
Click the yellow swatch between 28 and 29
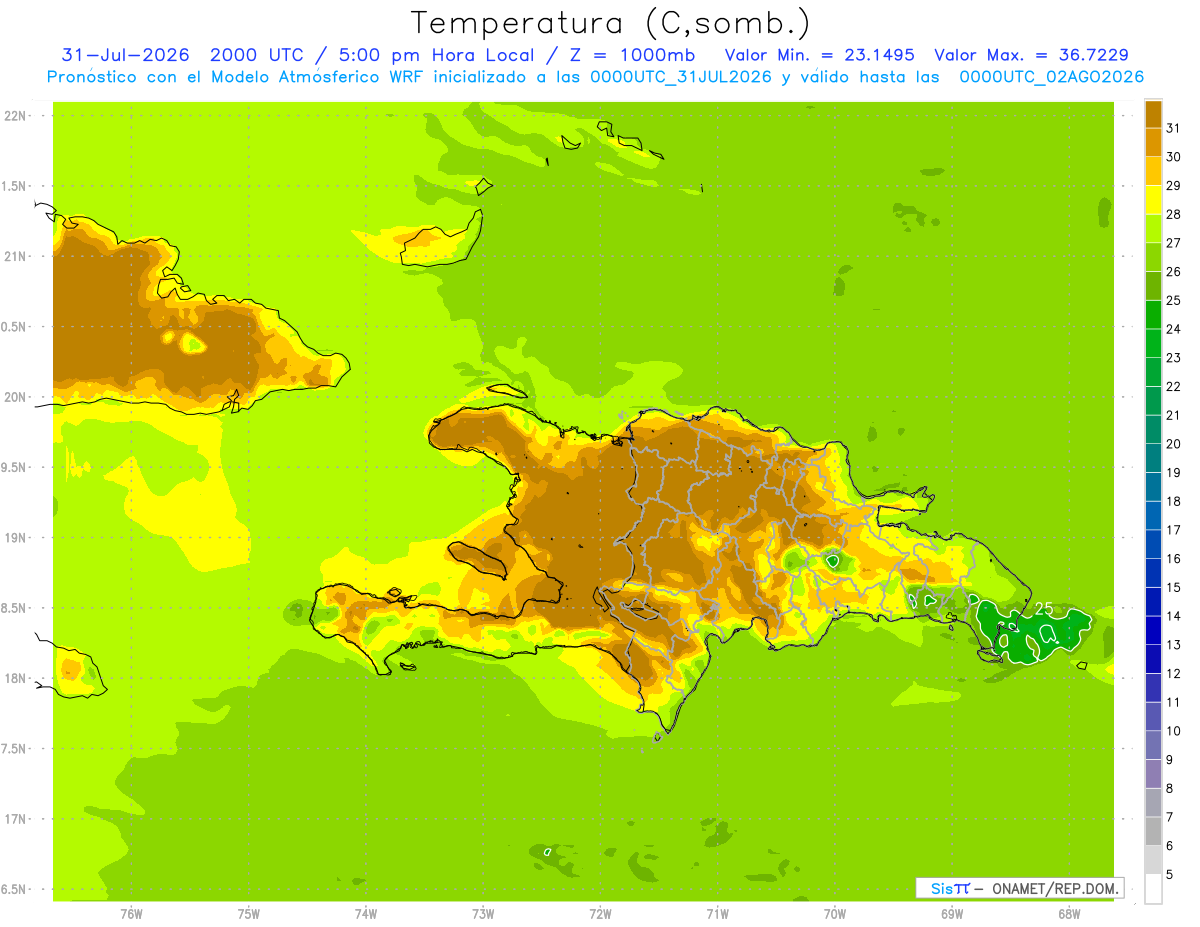click(x=1153, y=200)
